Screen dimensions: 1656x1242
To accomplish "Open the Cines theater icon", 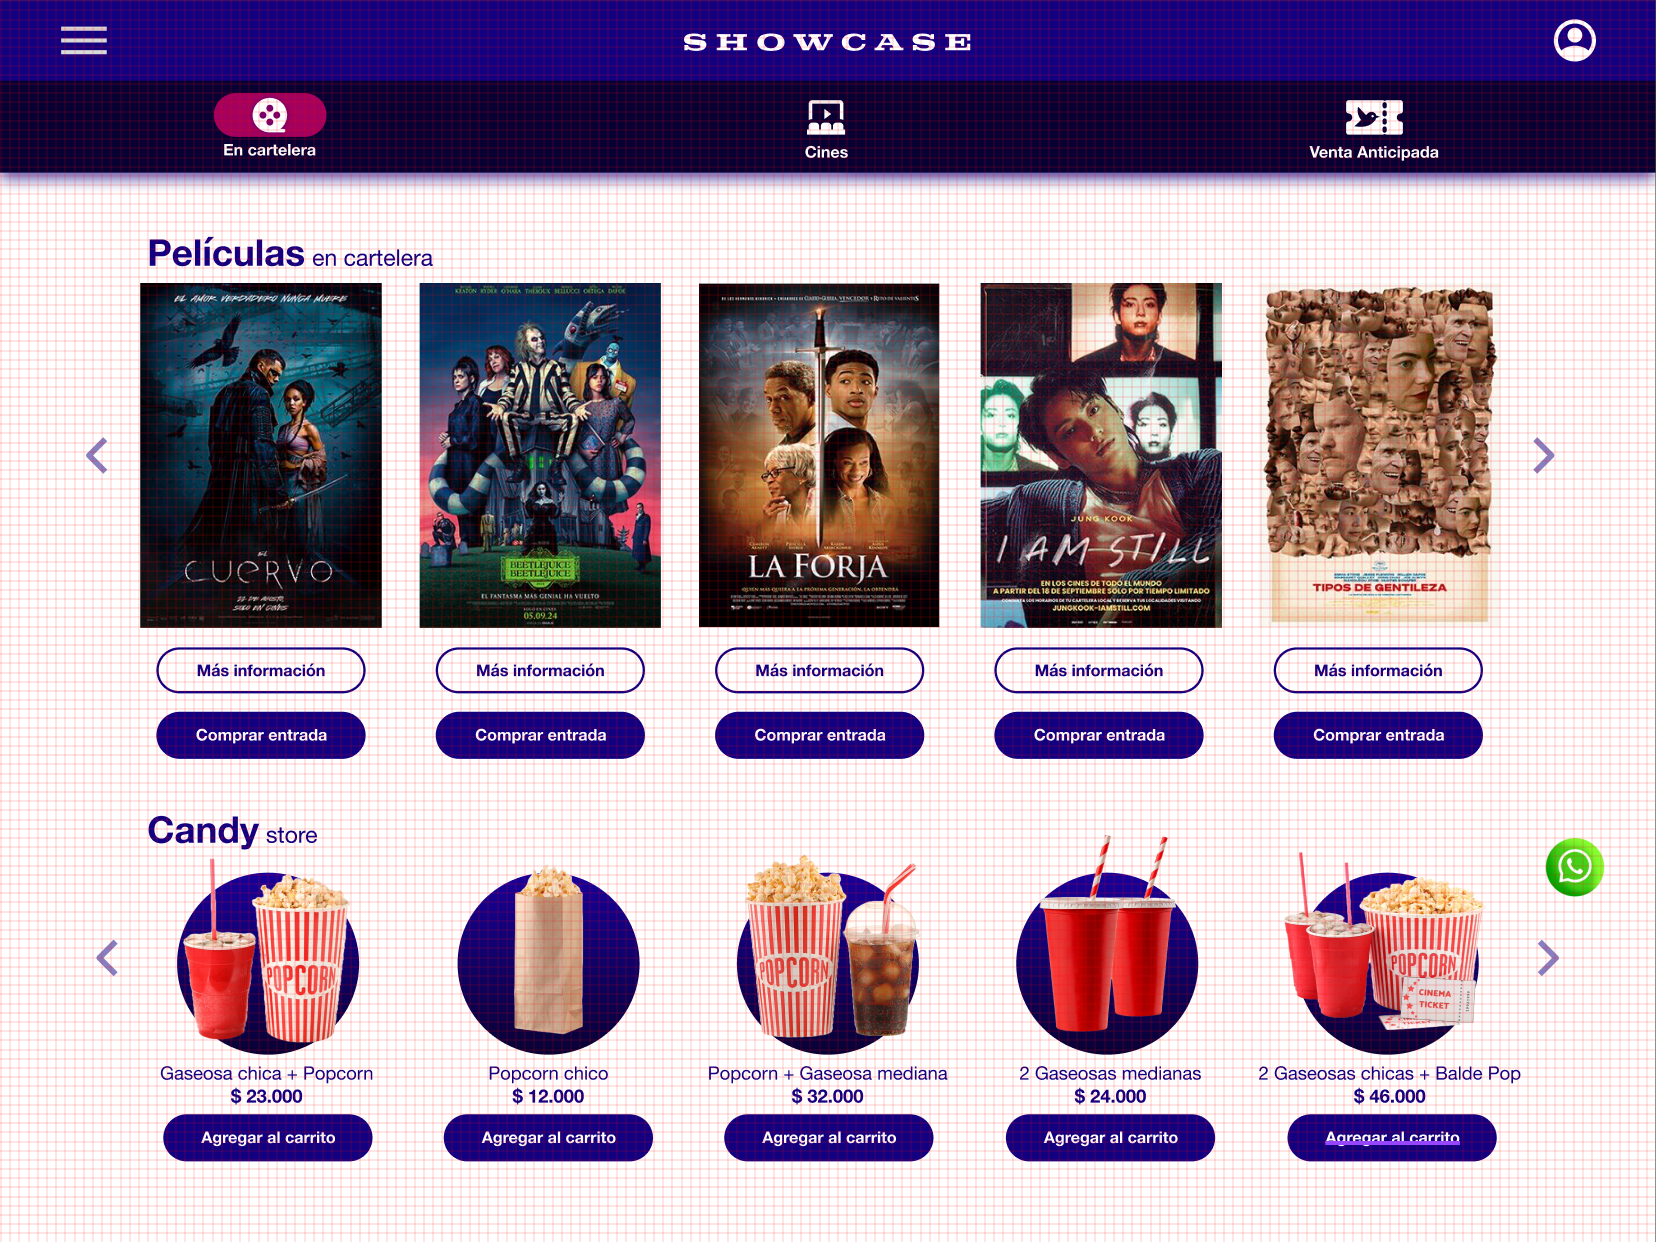I will coord(826,118).
